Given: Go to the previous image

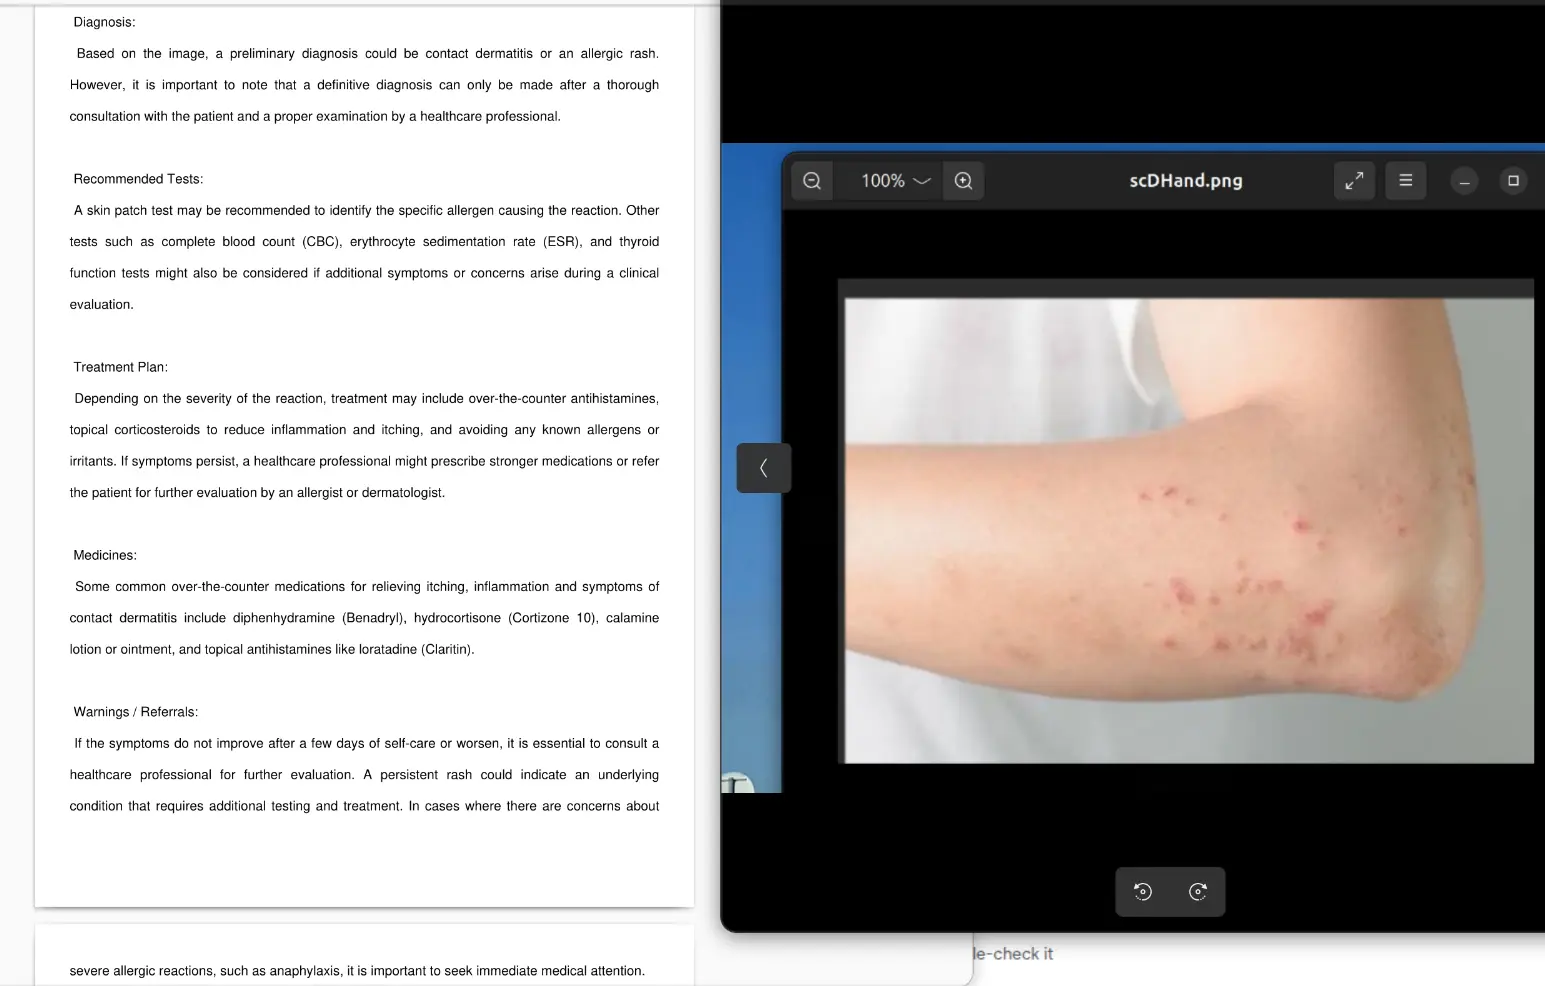Looking at the screenshot, I should [764, 468].
